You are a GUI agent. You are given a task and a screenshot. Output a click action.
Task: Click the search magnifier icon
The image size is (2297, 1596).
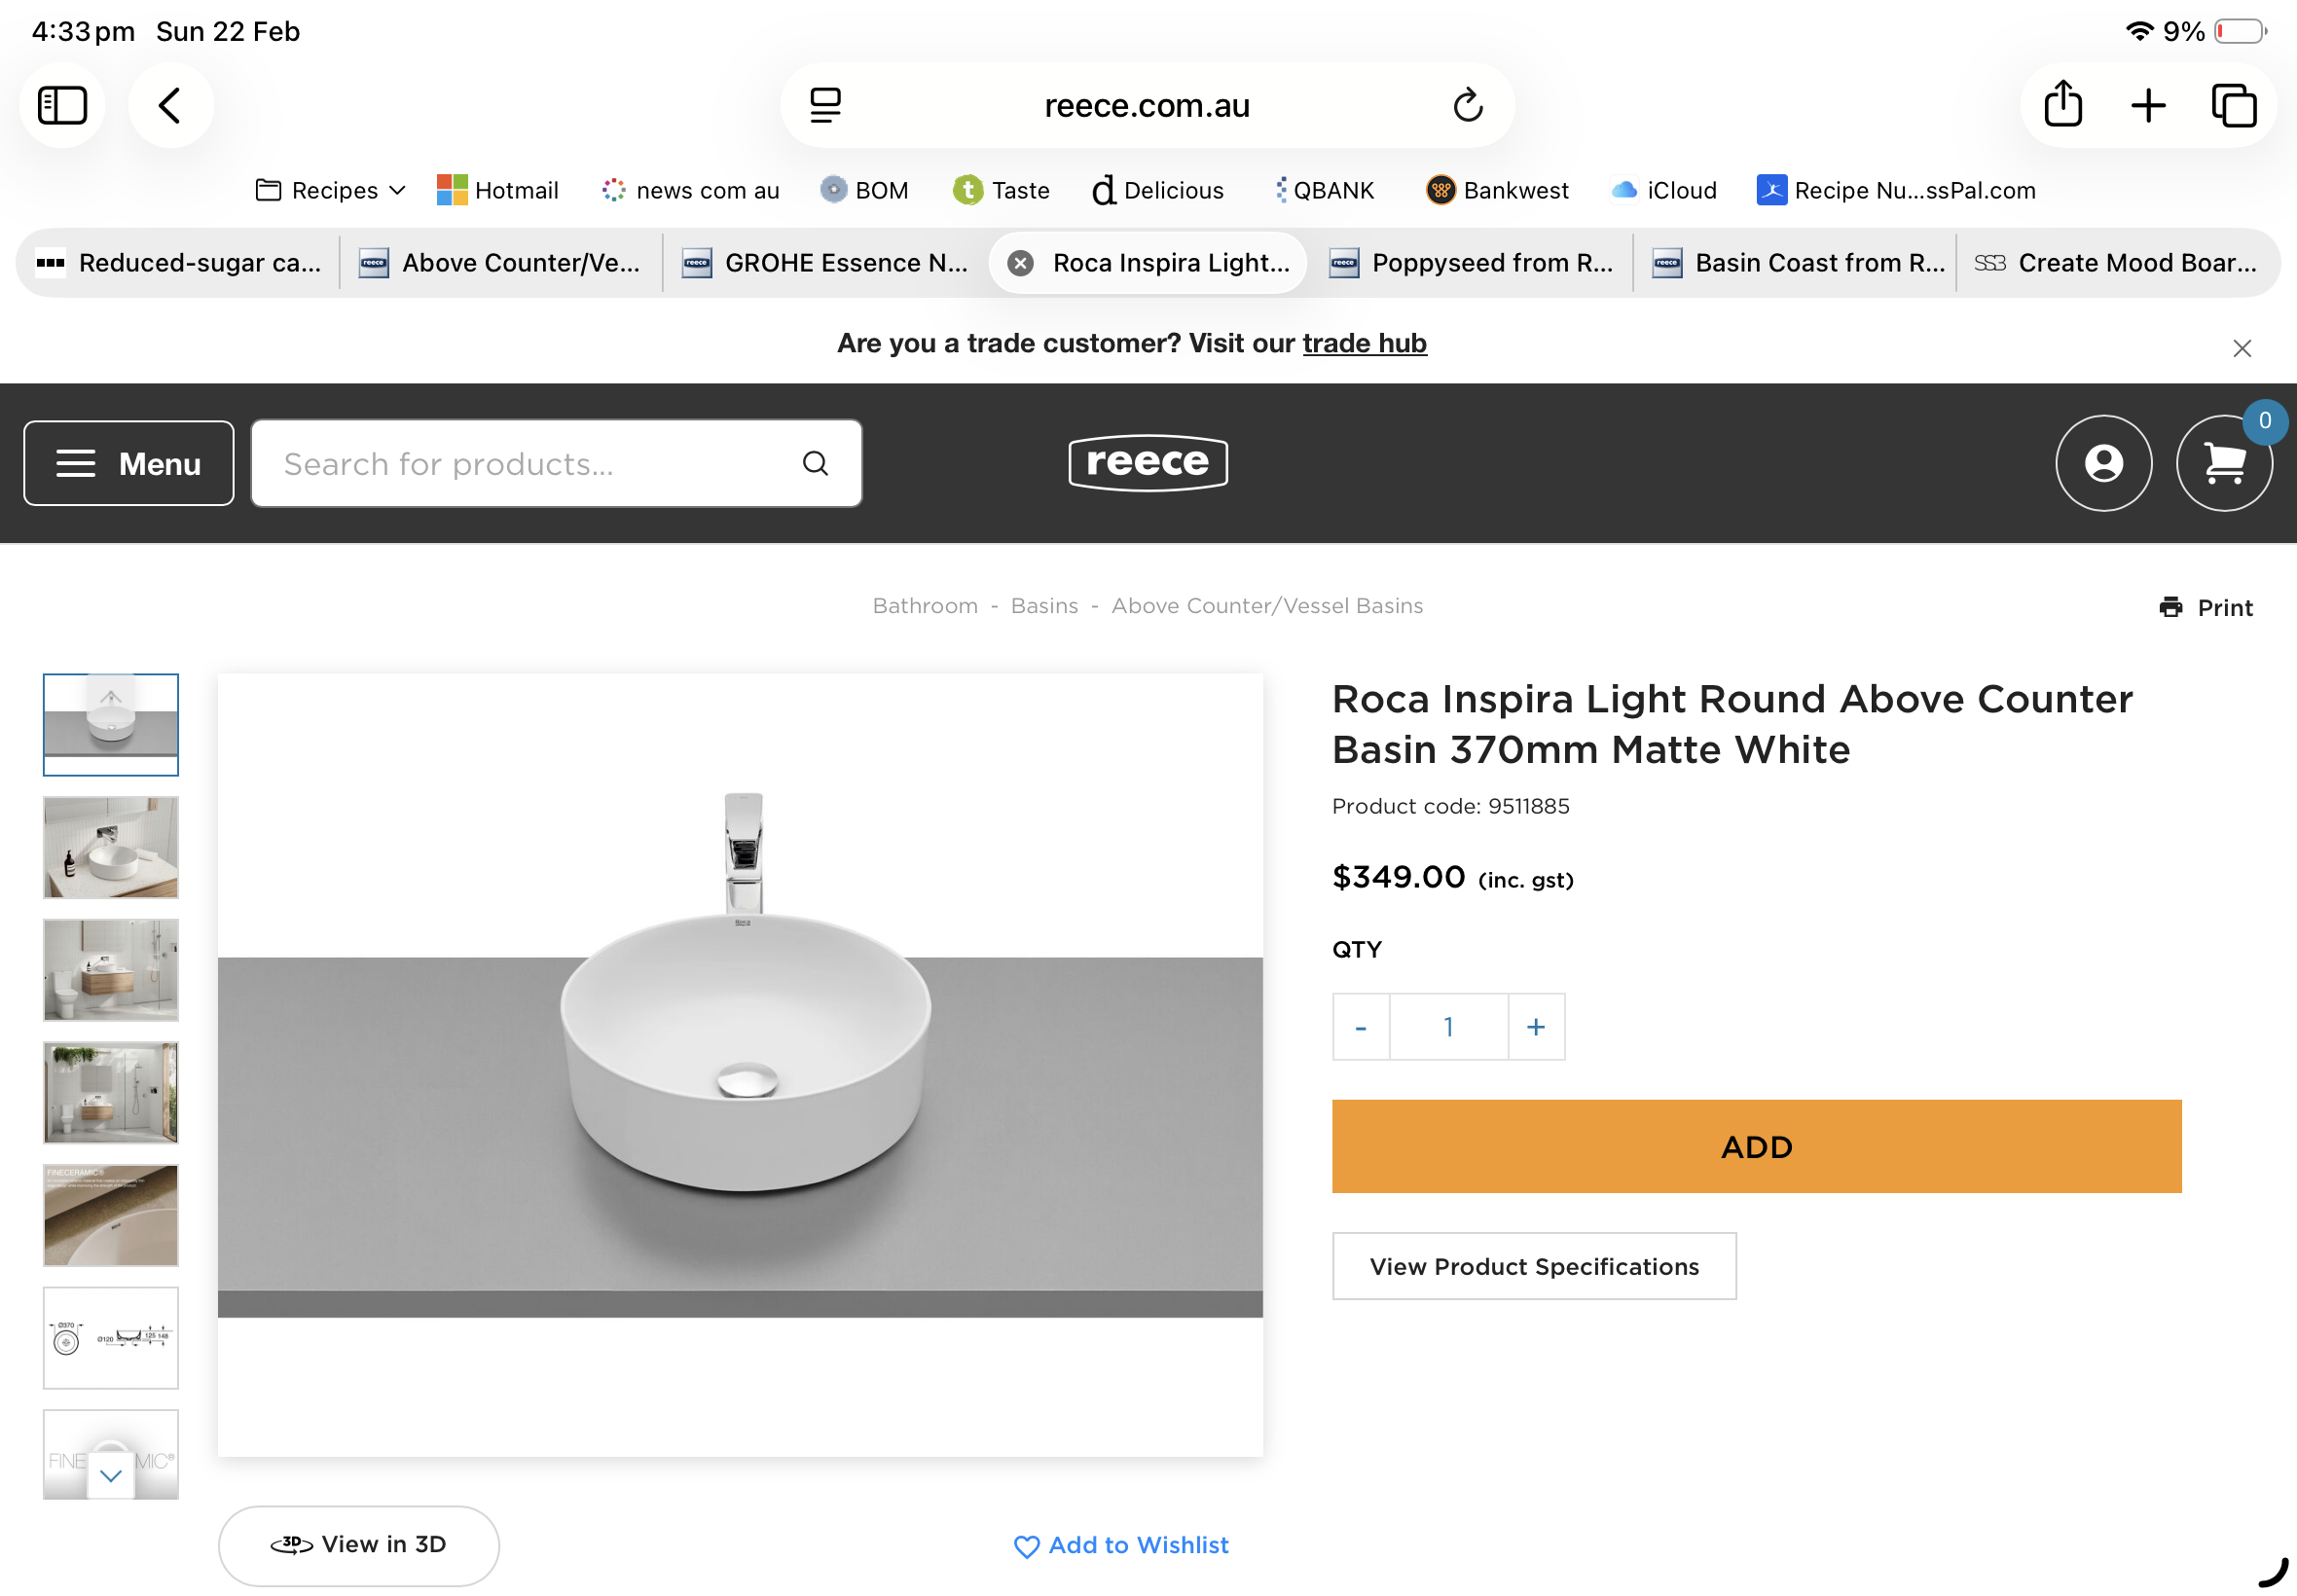815,463
